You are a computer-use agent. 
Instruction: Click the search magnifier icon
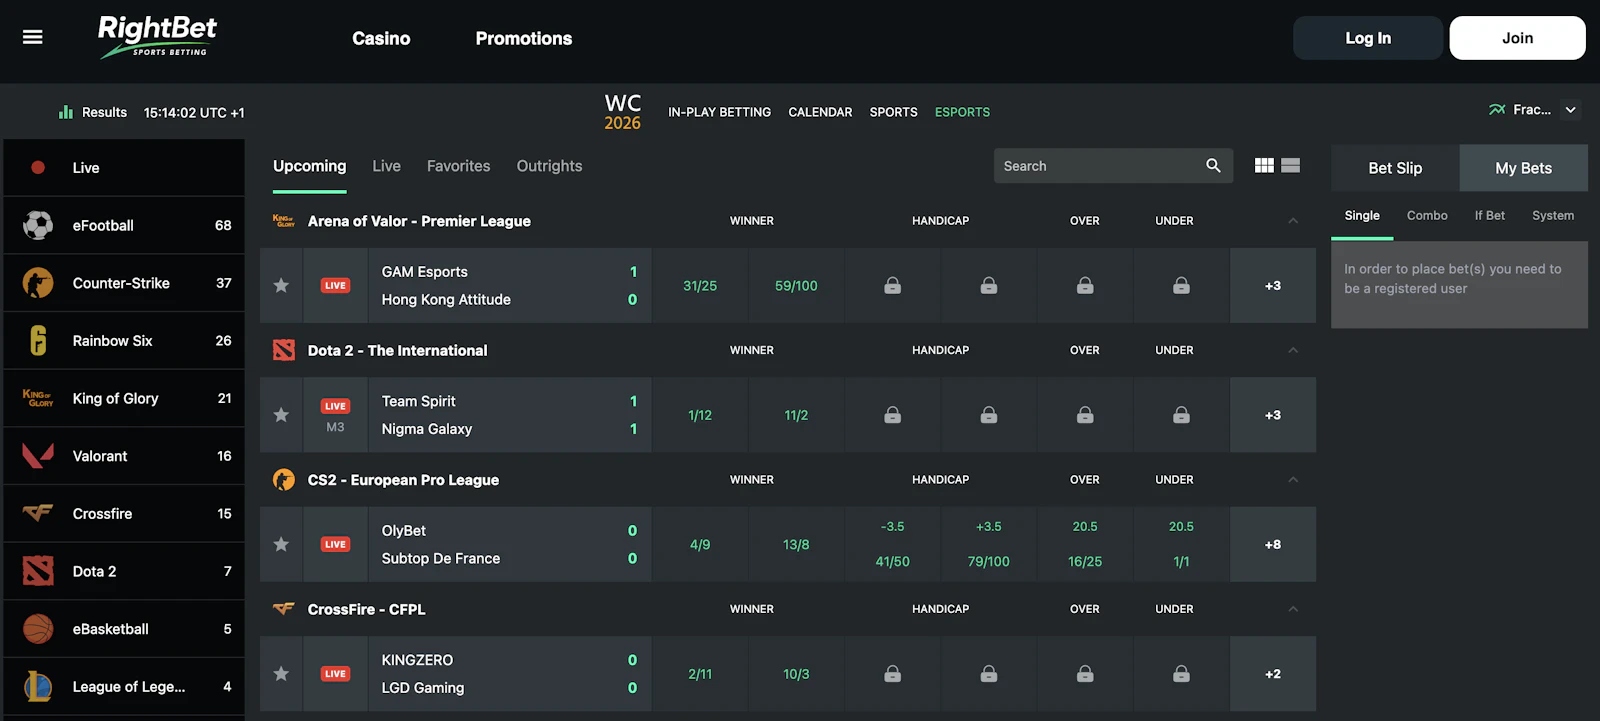(x=1213, y=166)
